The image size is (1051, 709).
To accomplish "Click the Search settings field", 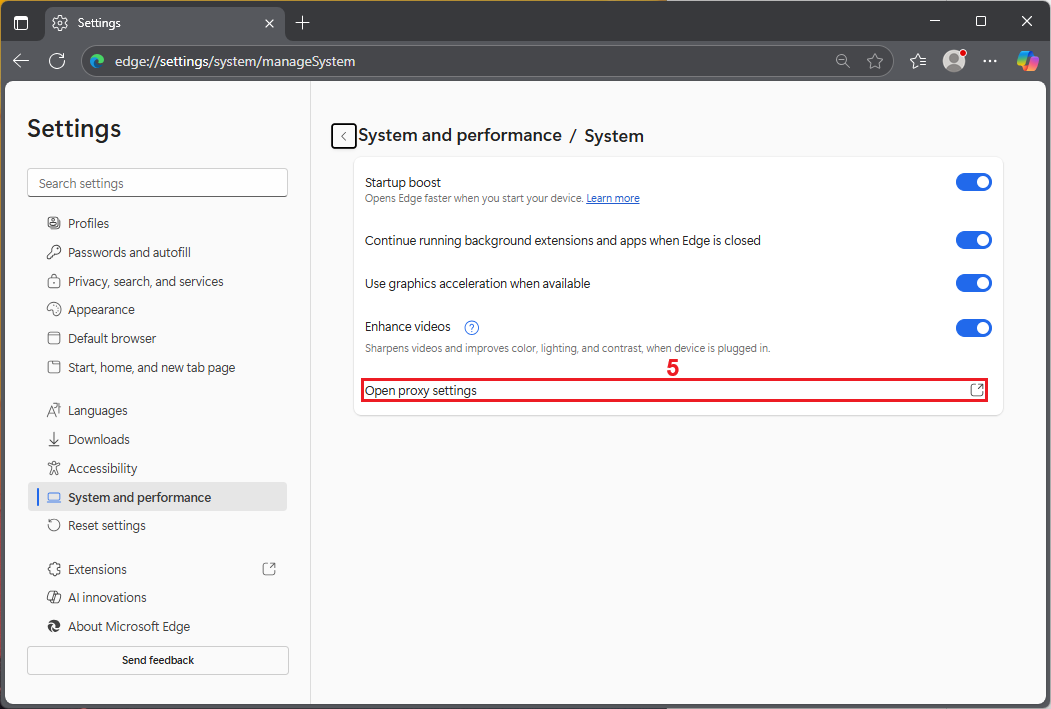I will (158, 183).
